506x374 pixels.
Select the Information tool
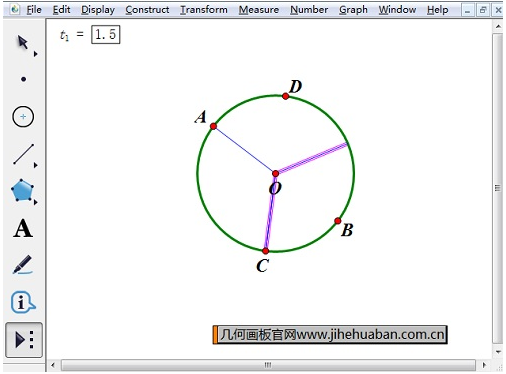pos(23,302)
